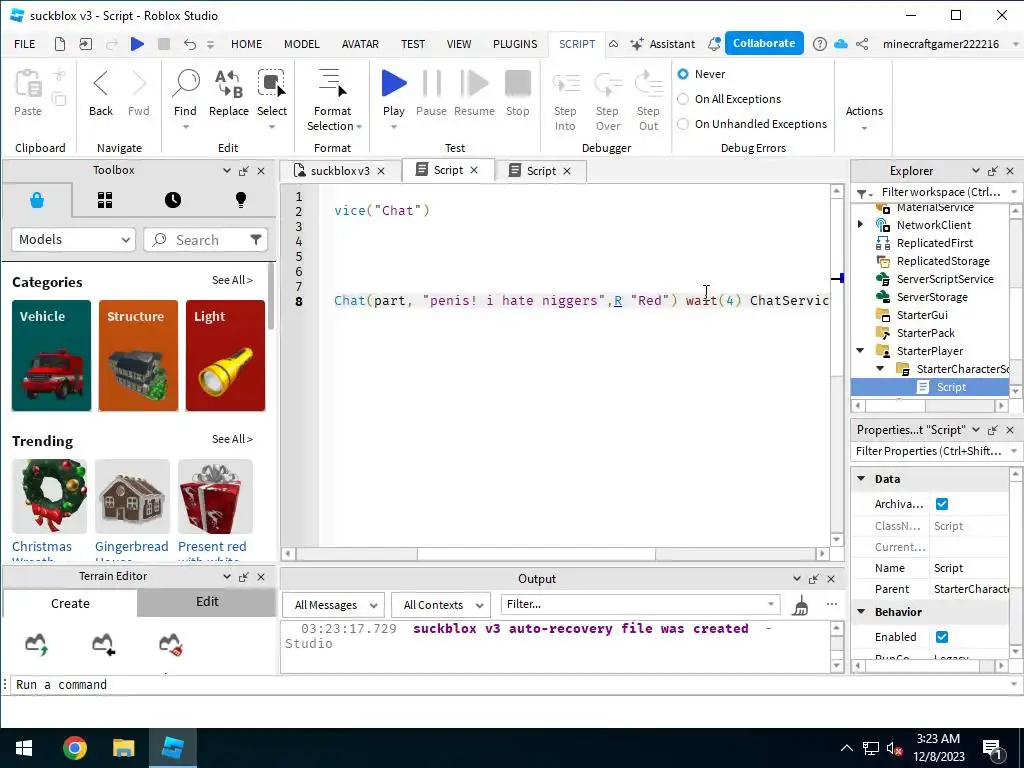Click See All next to Categories
Screen dimensions: 1024x768
coord(232,280)
